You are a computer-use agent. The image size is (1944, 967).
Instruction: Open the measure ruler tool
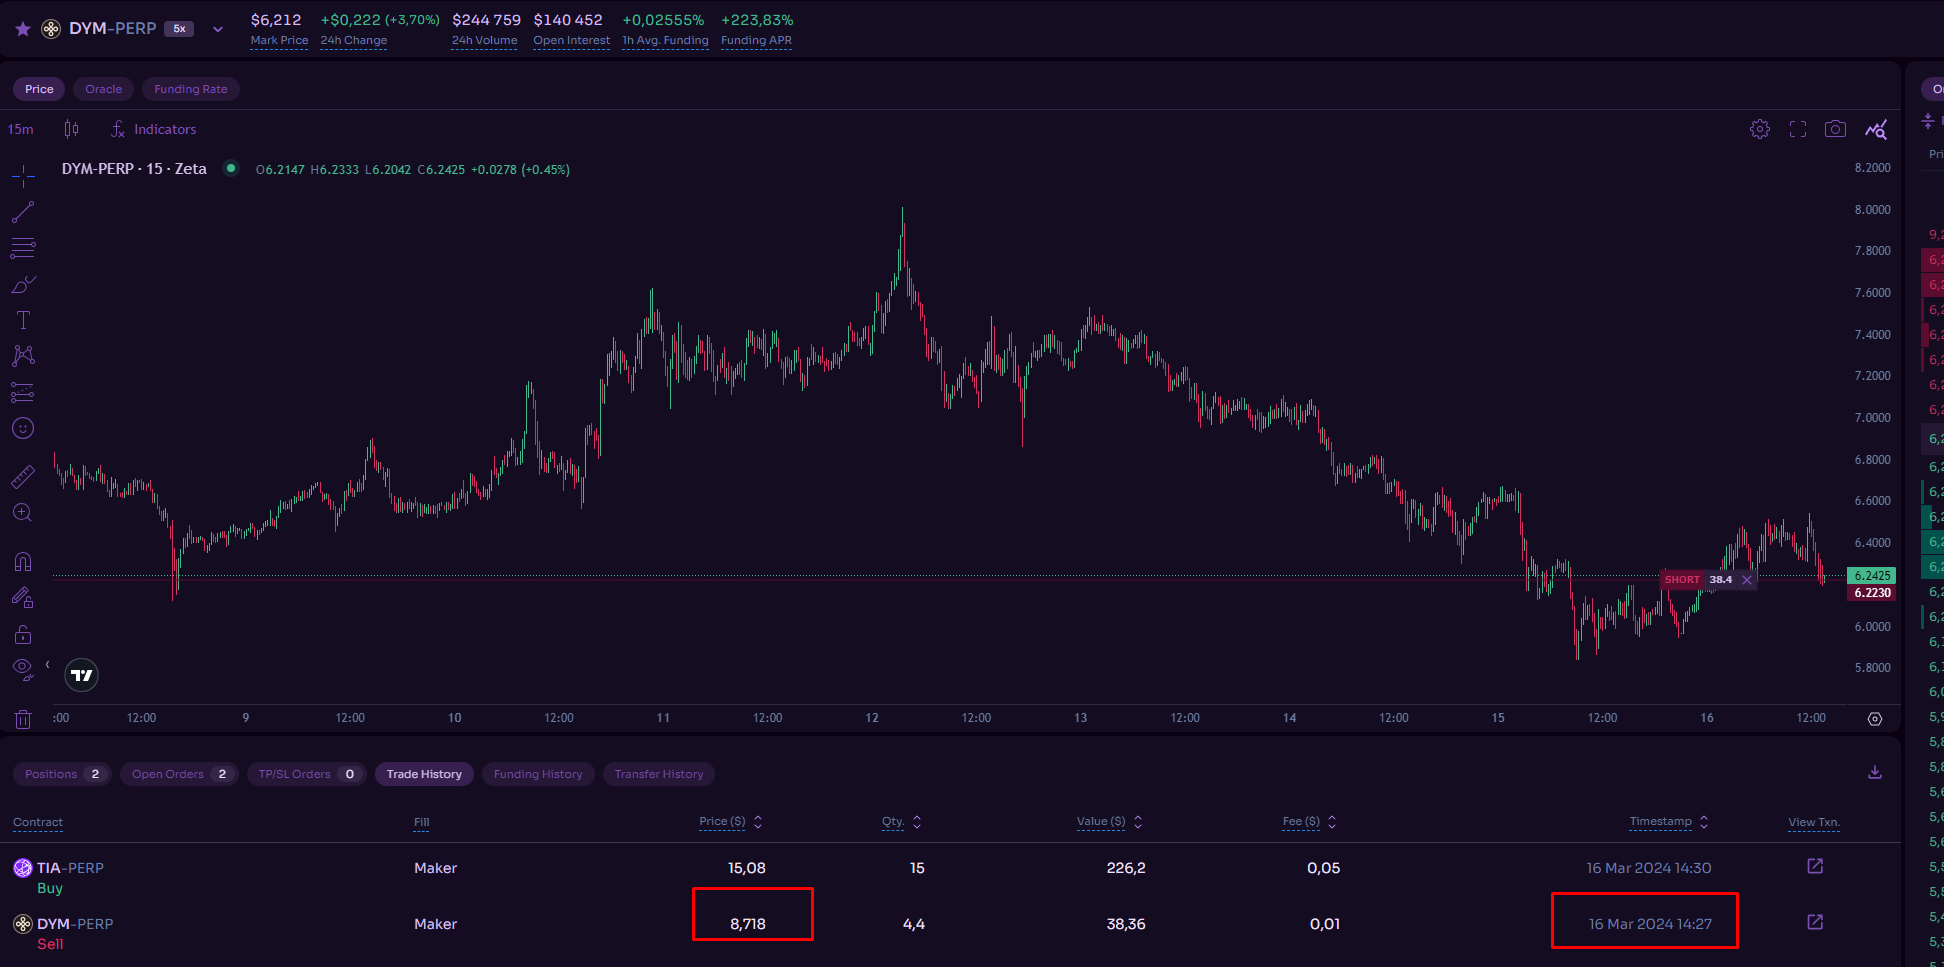pyautogui.click(x=23, y=477)
